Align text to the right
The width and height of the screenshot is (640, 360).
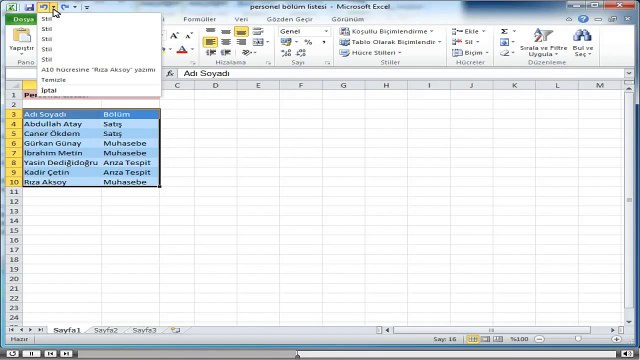[x=241, y=42]
